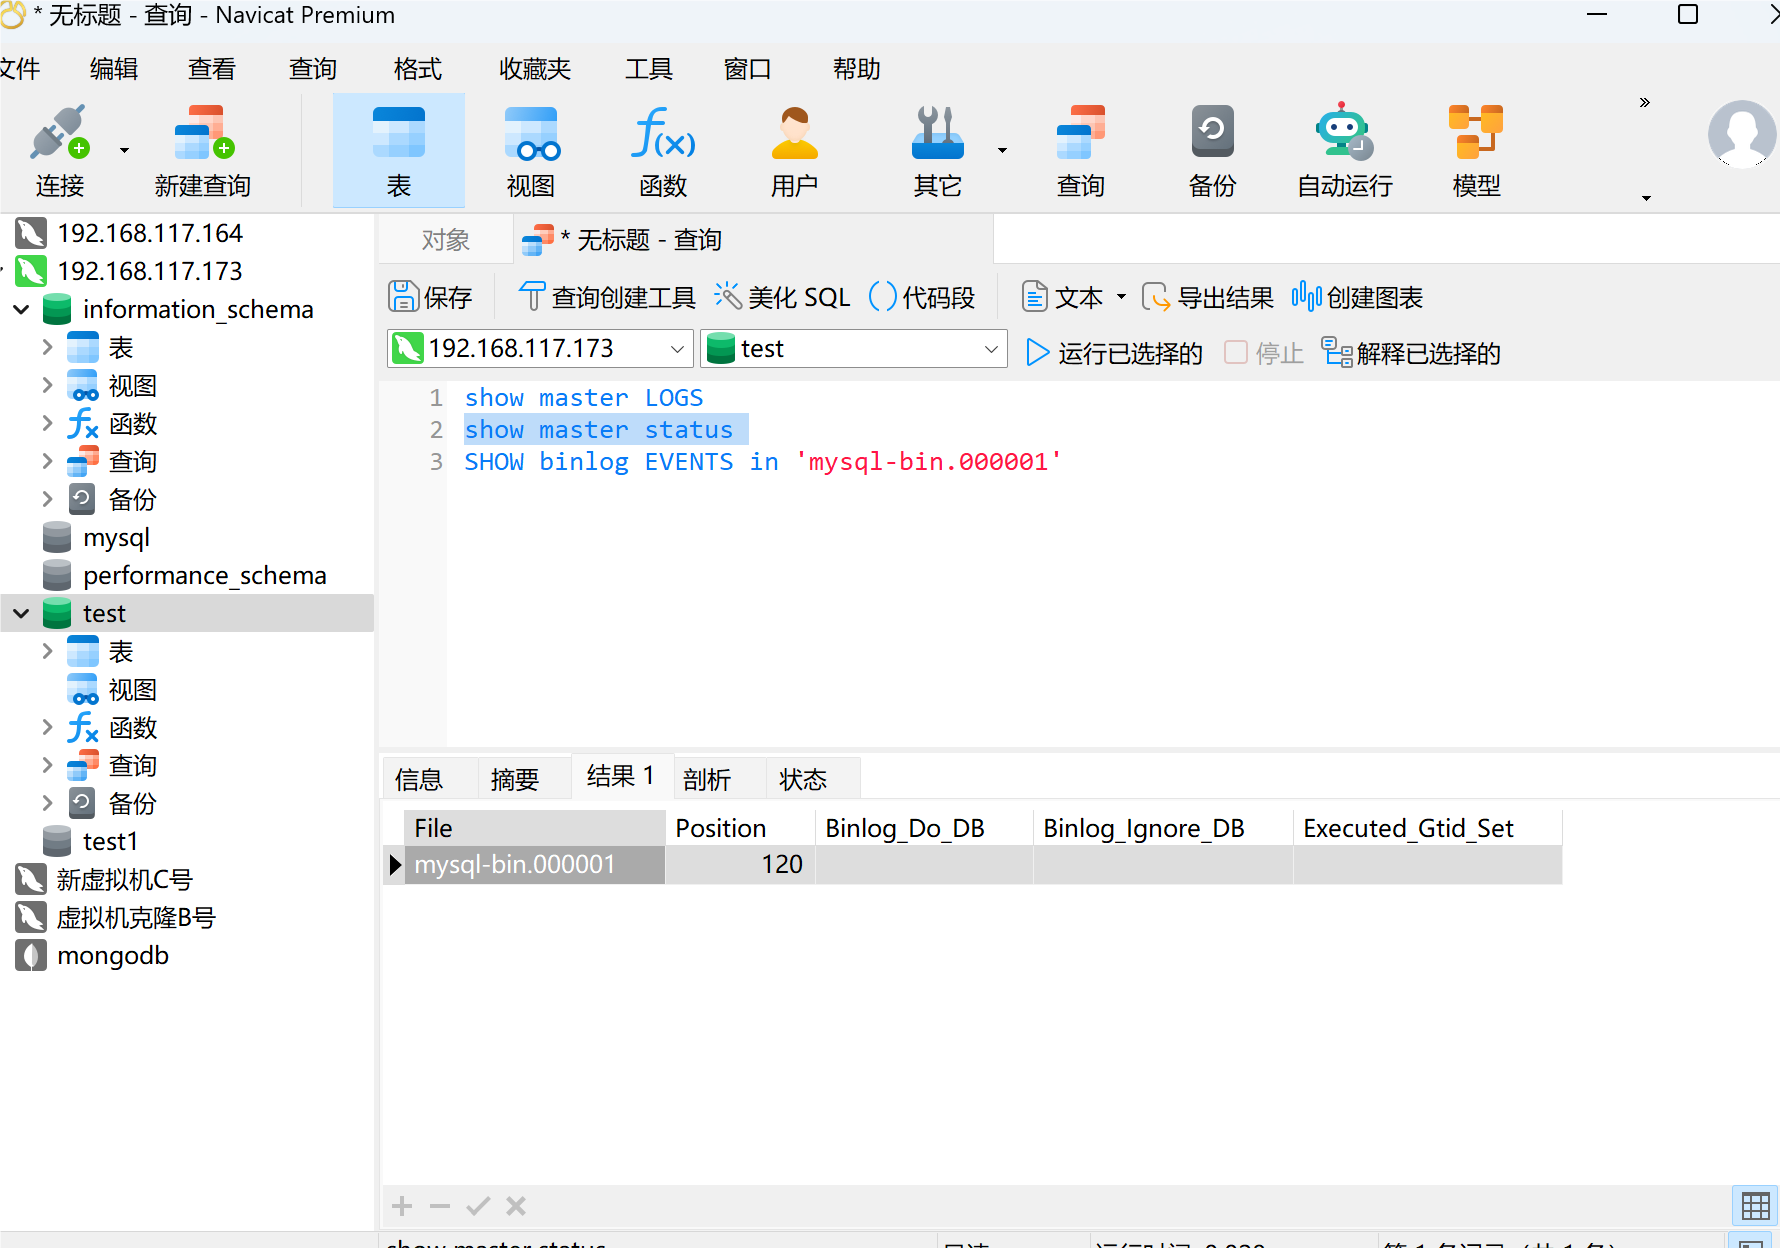Open New Query (新建查询) from toolbar

point(203,150)
